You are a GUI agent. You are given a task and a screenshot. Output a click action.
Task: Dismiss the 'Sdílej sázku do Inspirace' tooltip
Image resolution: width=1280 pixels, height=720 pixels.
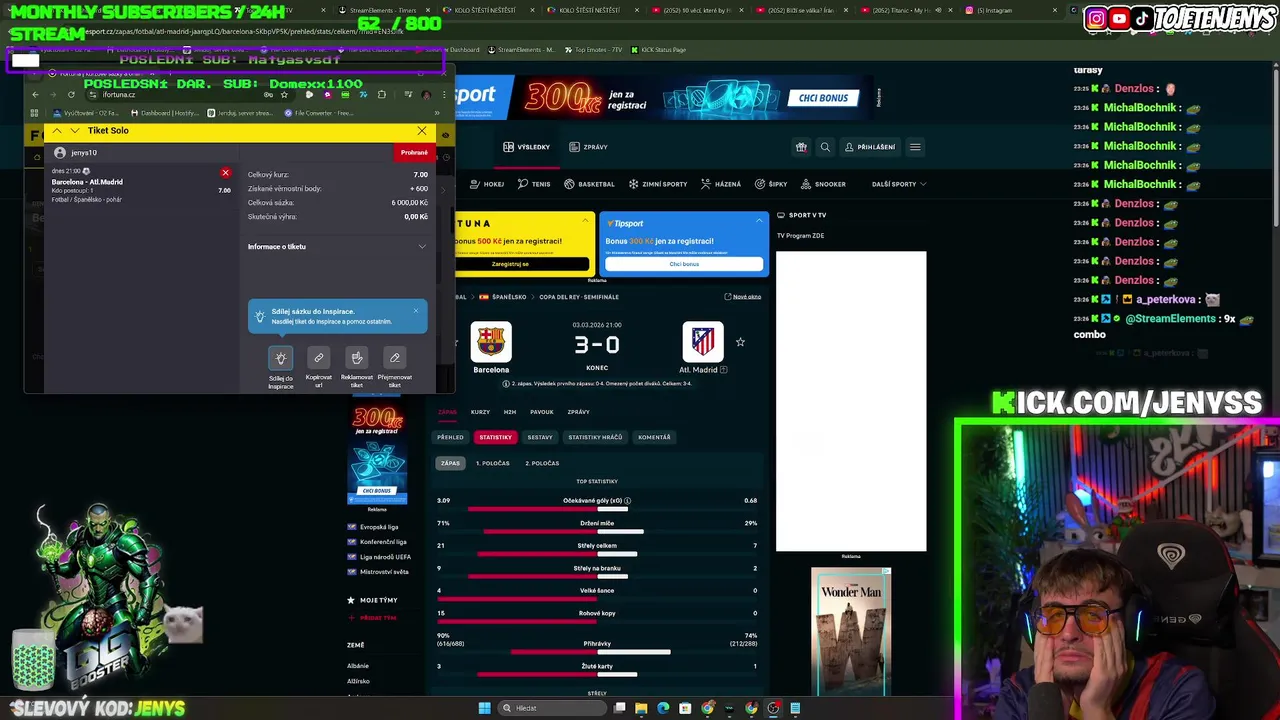(x=416, y=311)
